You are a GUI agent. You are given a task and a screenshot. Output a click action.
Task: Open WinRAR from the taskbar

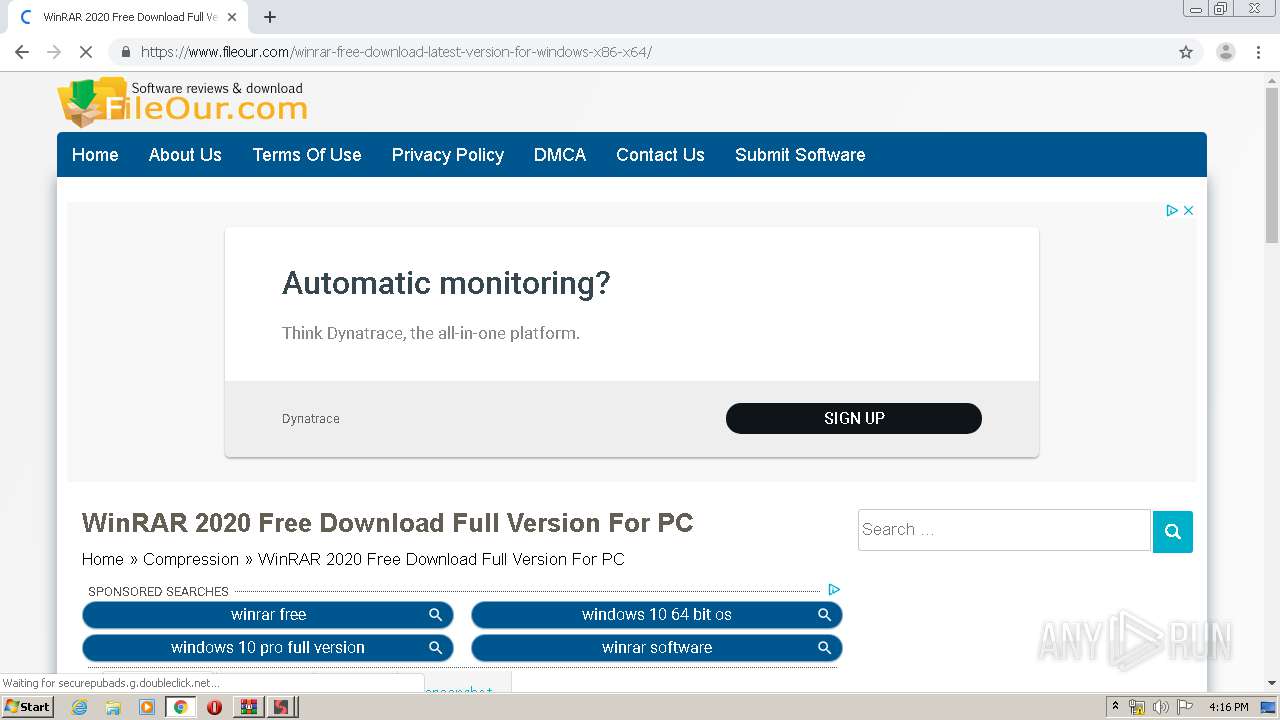(x=248, y=707)
